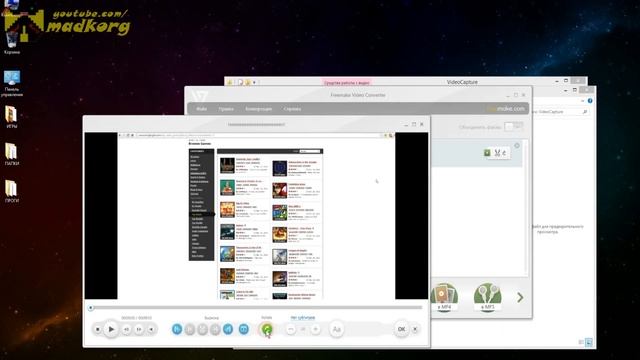Click the seek slider handle at start
This screenshot has width=640, height=360.
(x=91, y=307)
